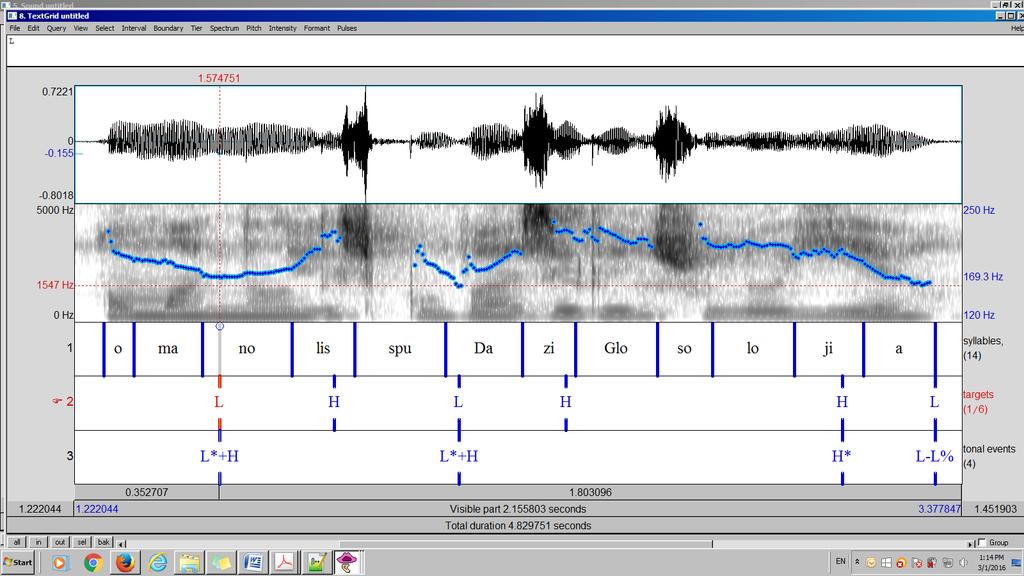Open the Adobe Reader taskbar icon
Image resolution: width=1024 pixels, height=576 pixels.
285,562
